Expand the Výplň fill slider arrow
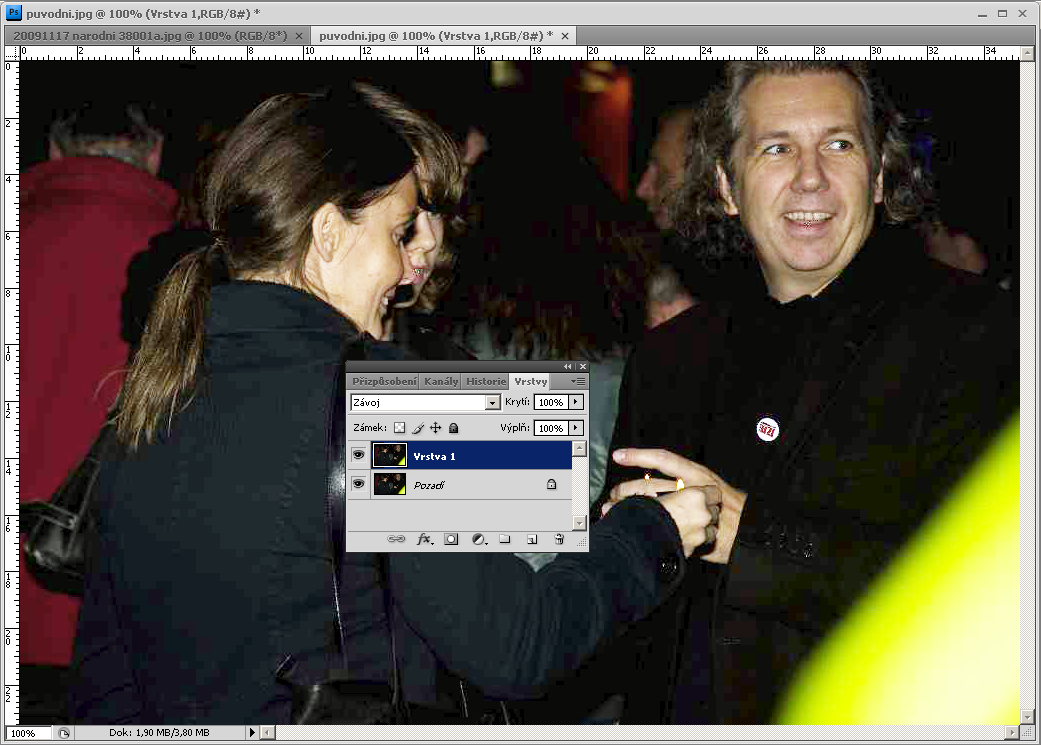 point(576,428)
